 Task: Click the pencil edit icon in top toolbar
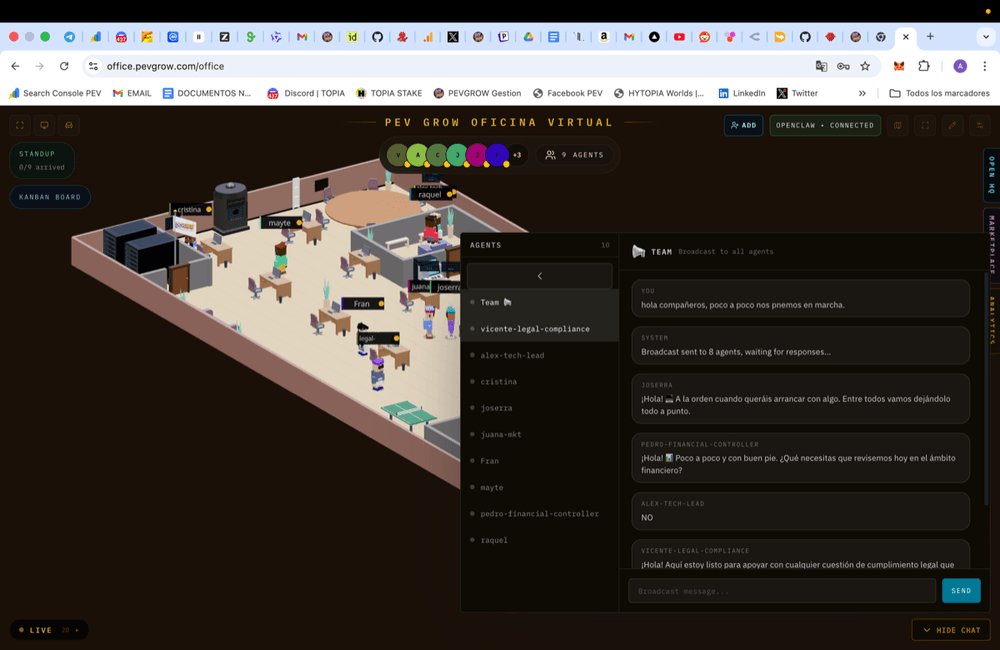click(x=952, y=125)
